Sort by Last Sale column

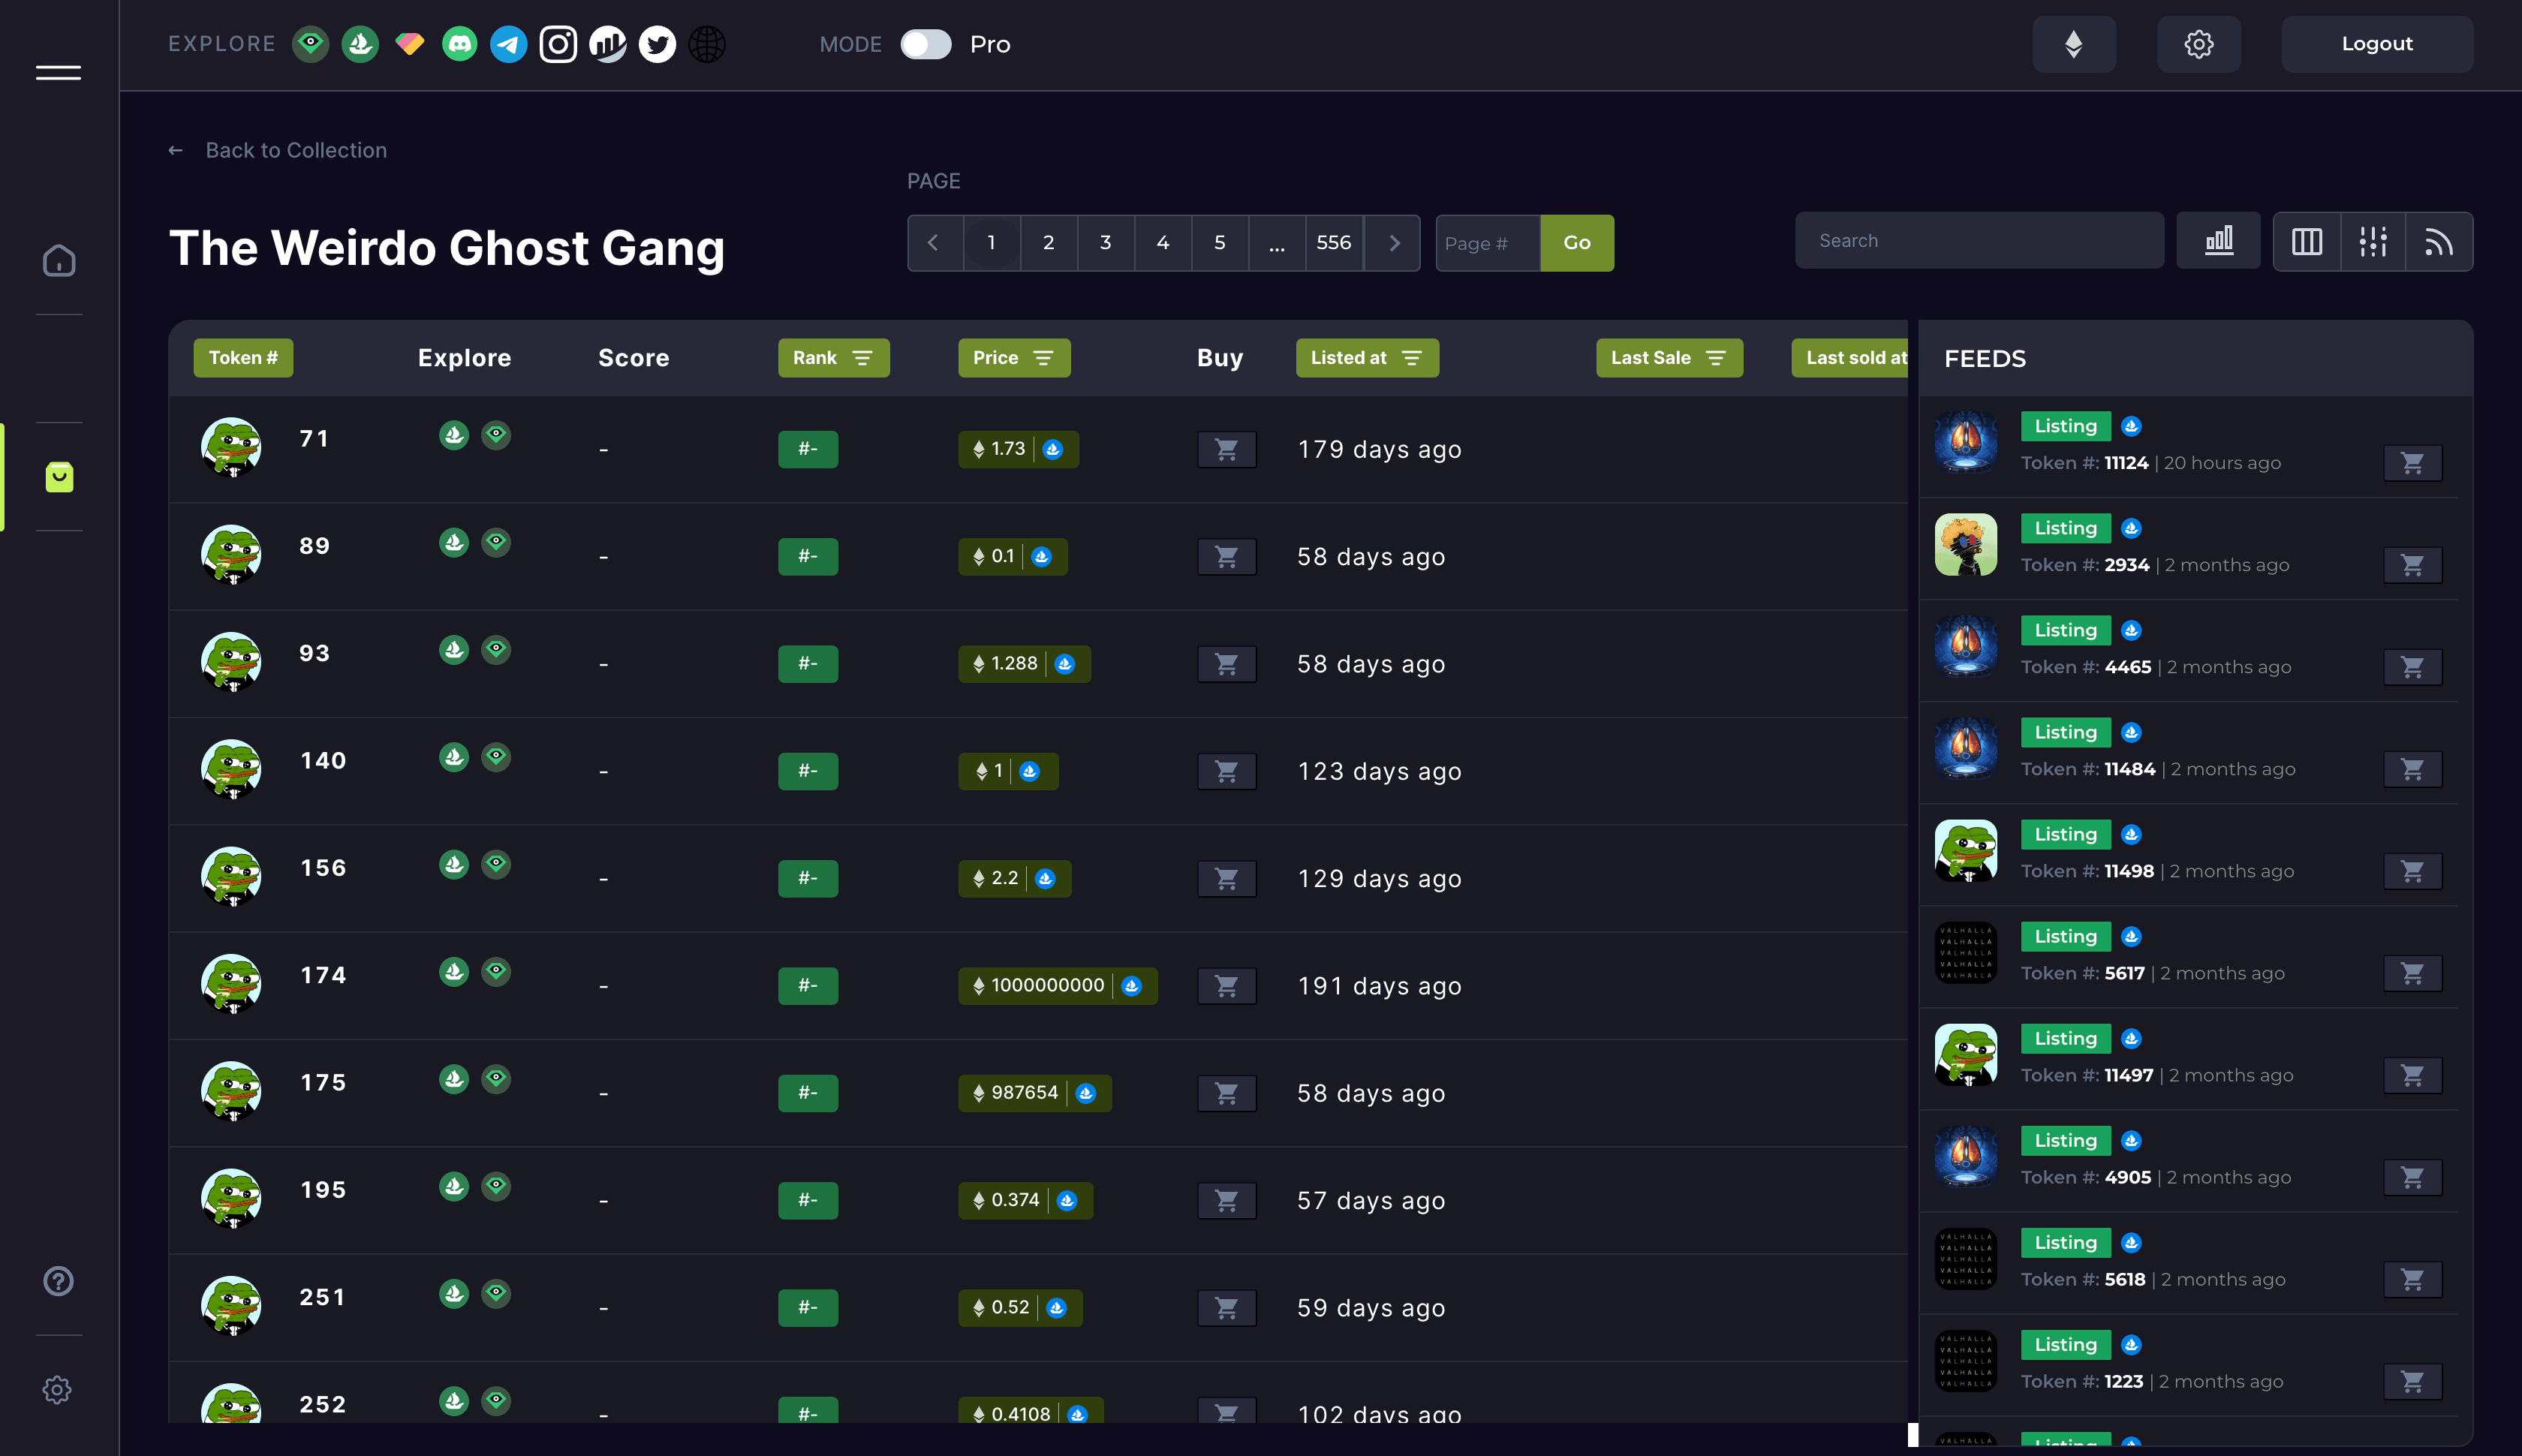[1669, 358]
